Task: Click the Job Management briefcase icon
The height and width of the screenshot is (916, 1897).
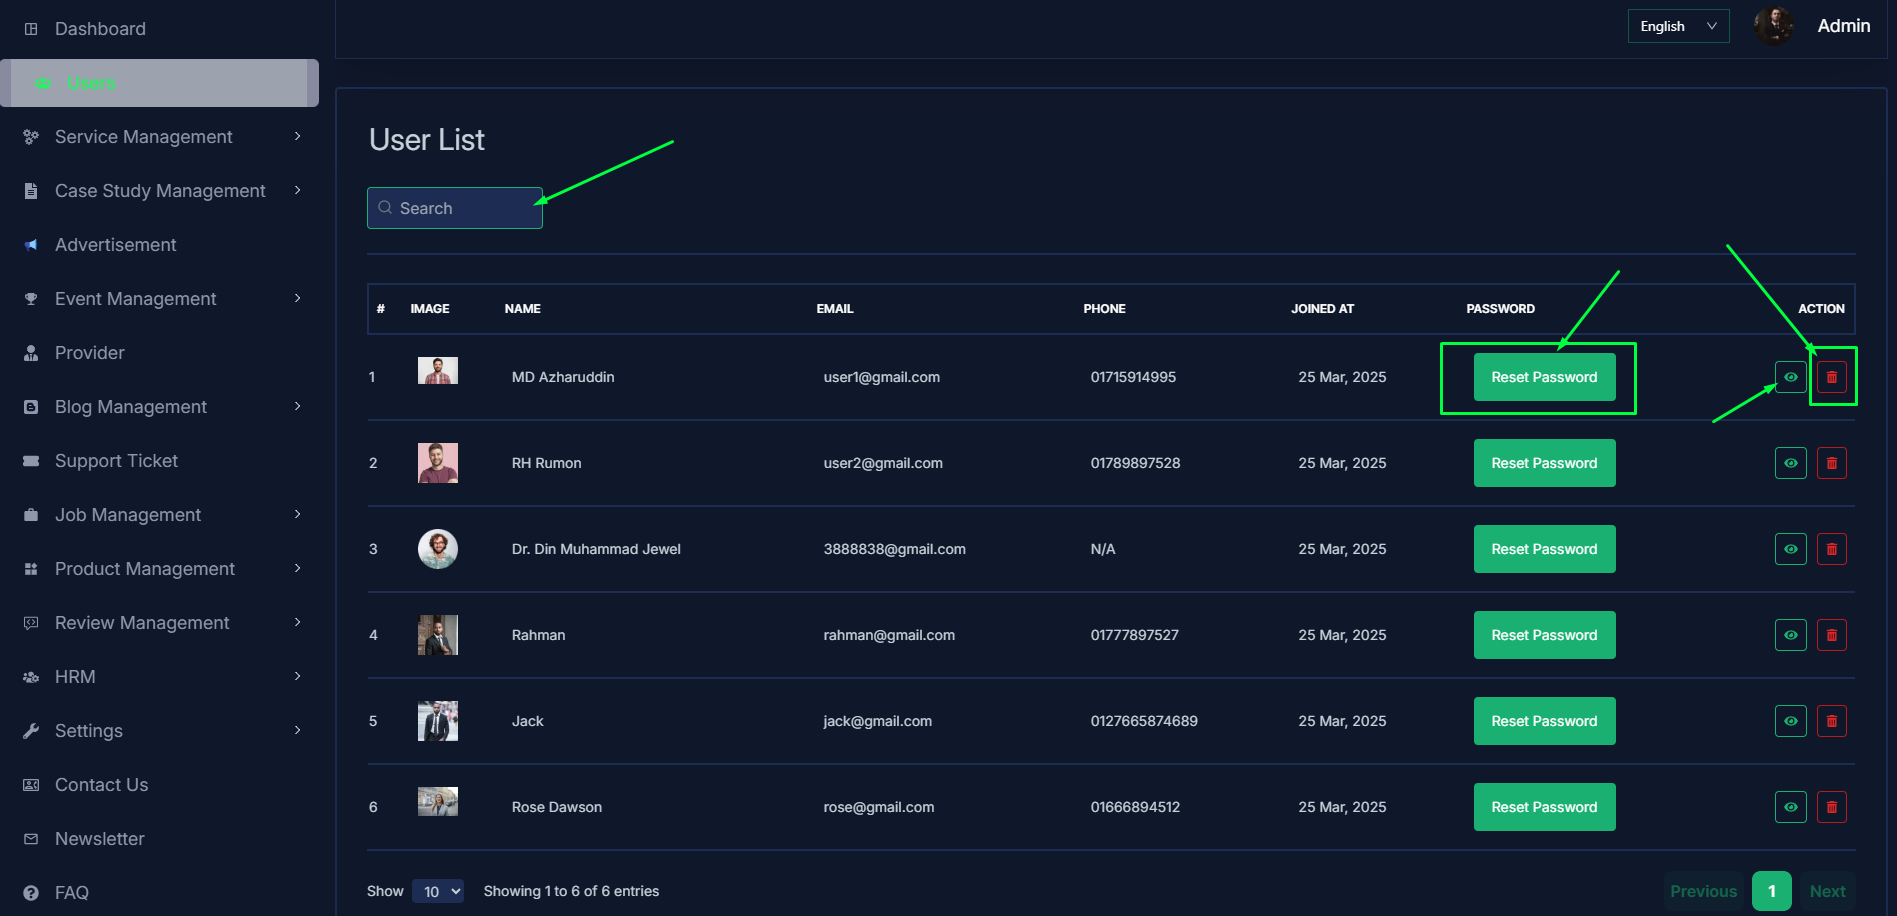Action: click(31, 515)
